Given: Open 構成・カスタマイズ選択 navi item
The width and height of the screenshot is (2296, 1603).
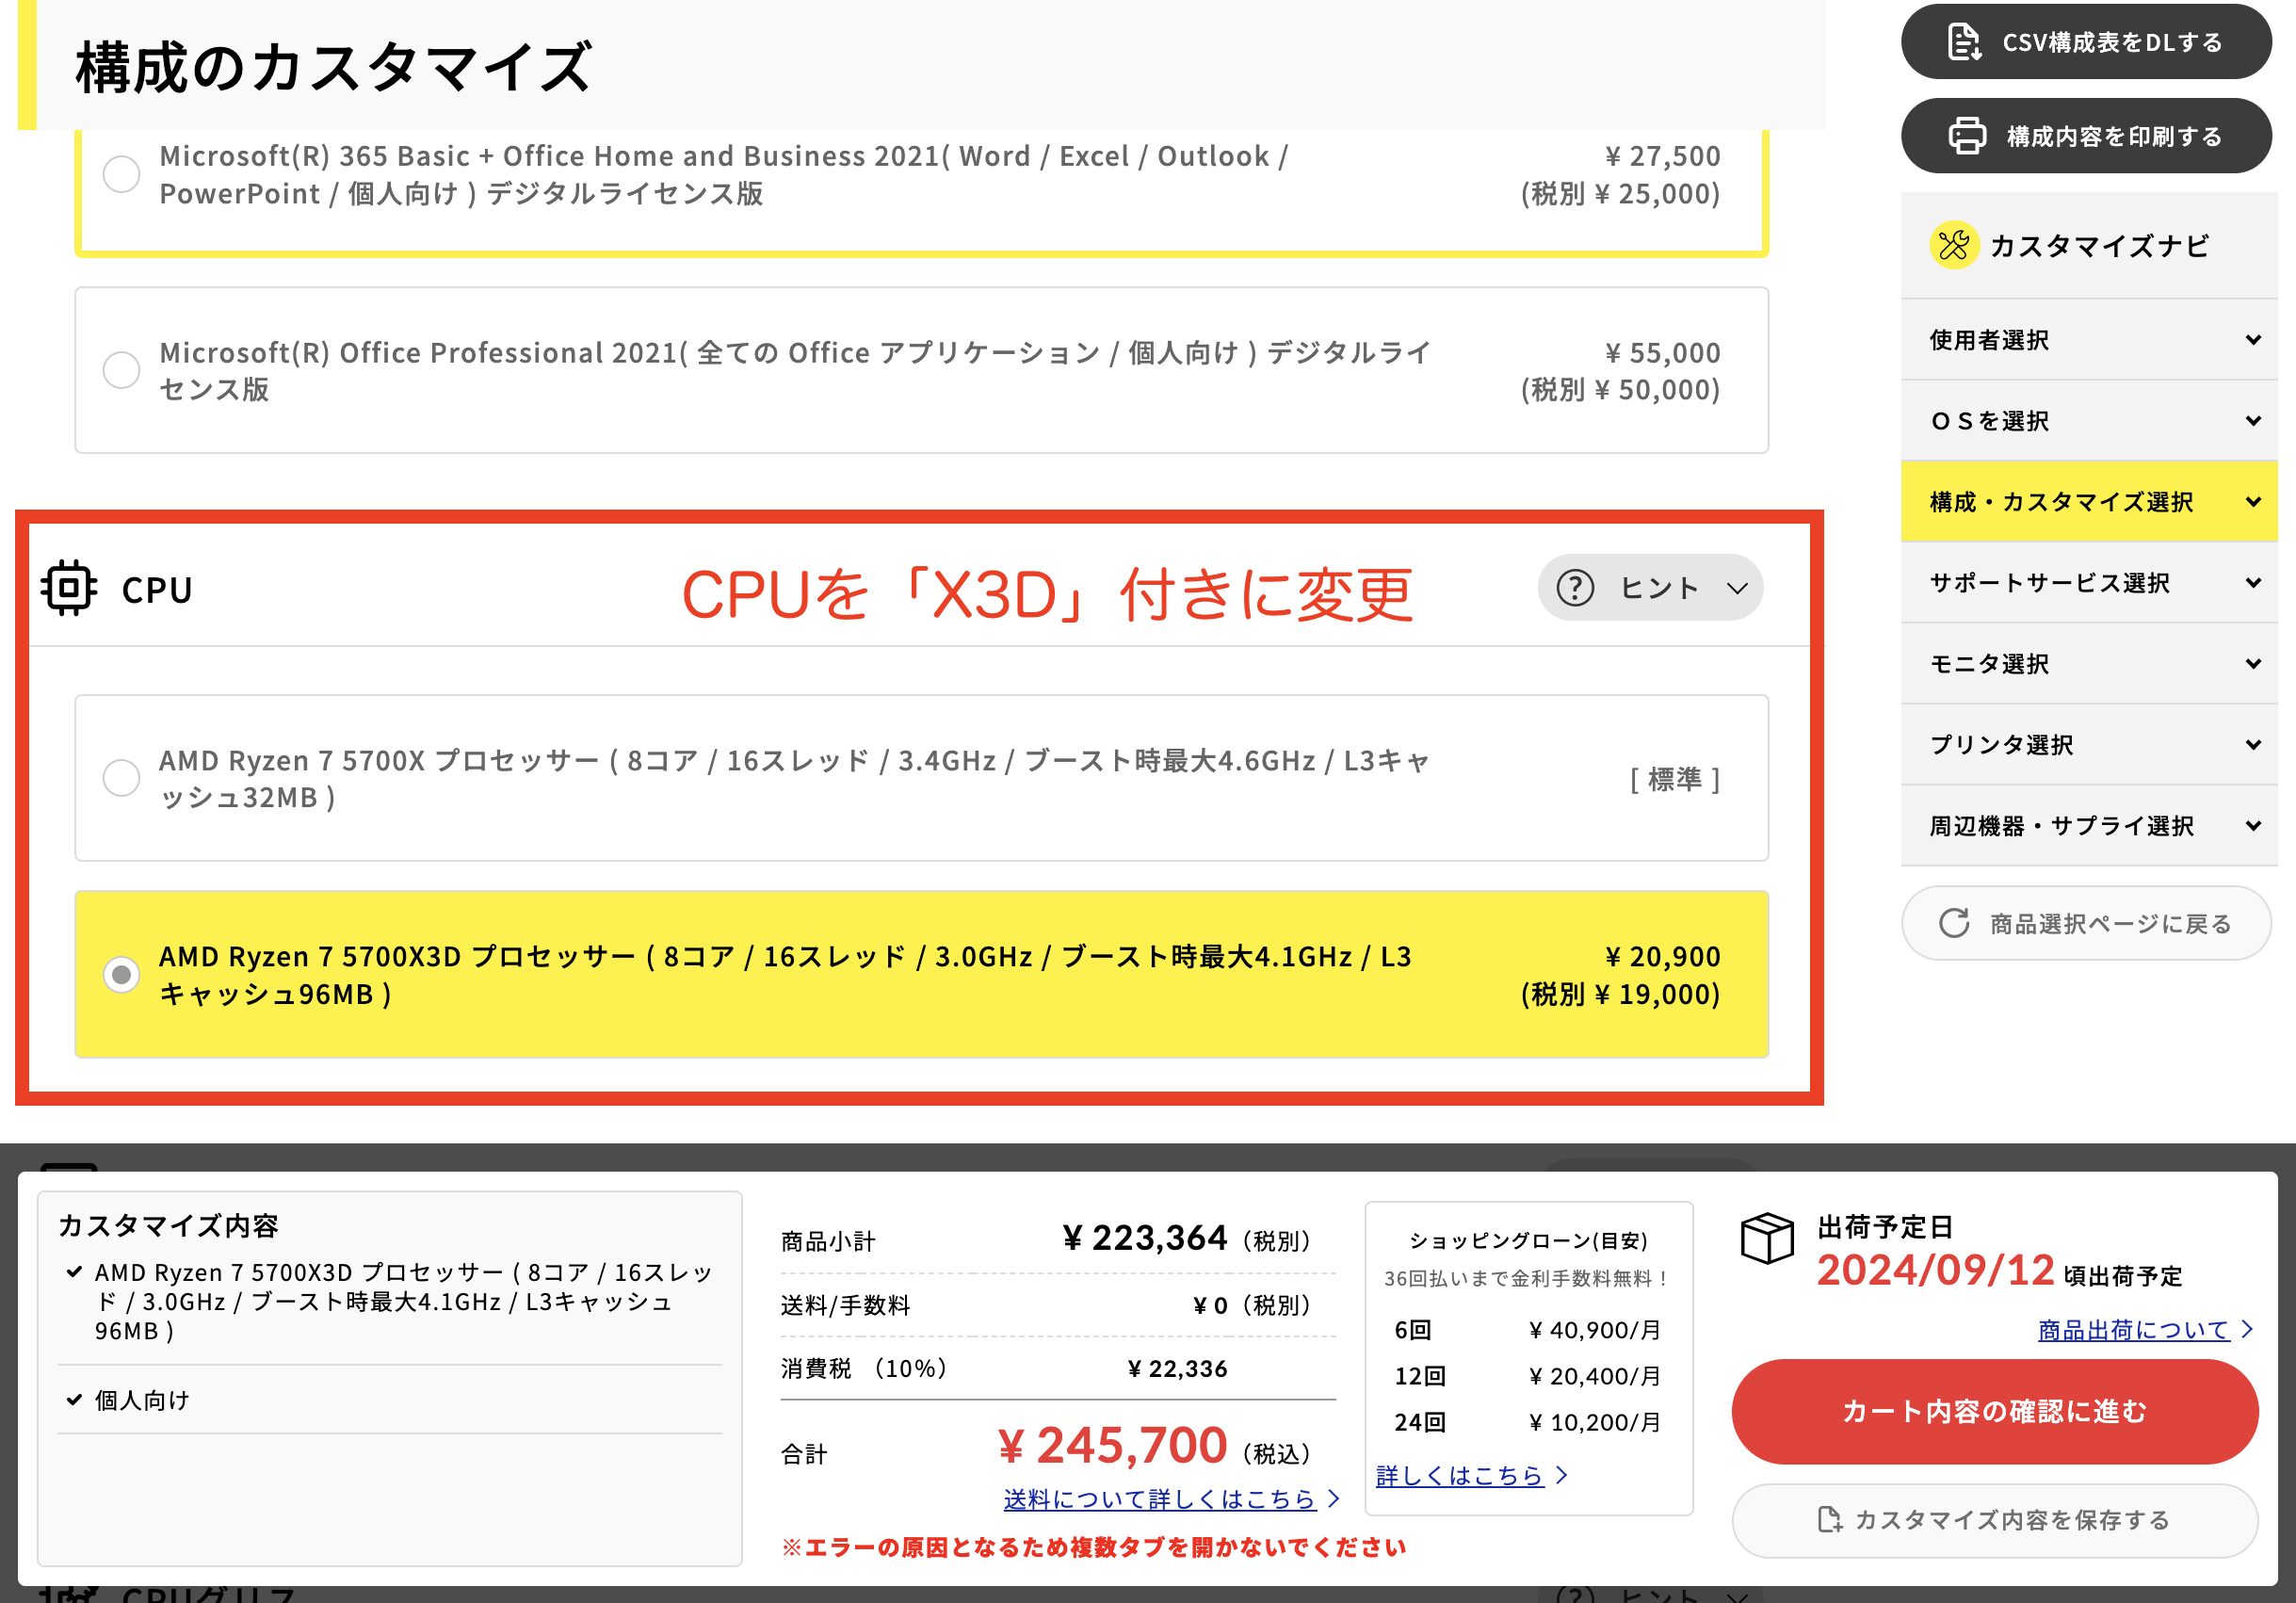Looking at the screenshot, I should coord(2088,501).
